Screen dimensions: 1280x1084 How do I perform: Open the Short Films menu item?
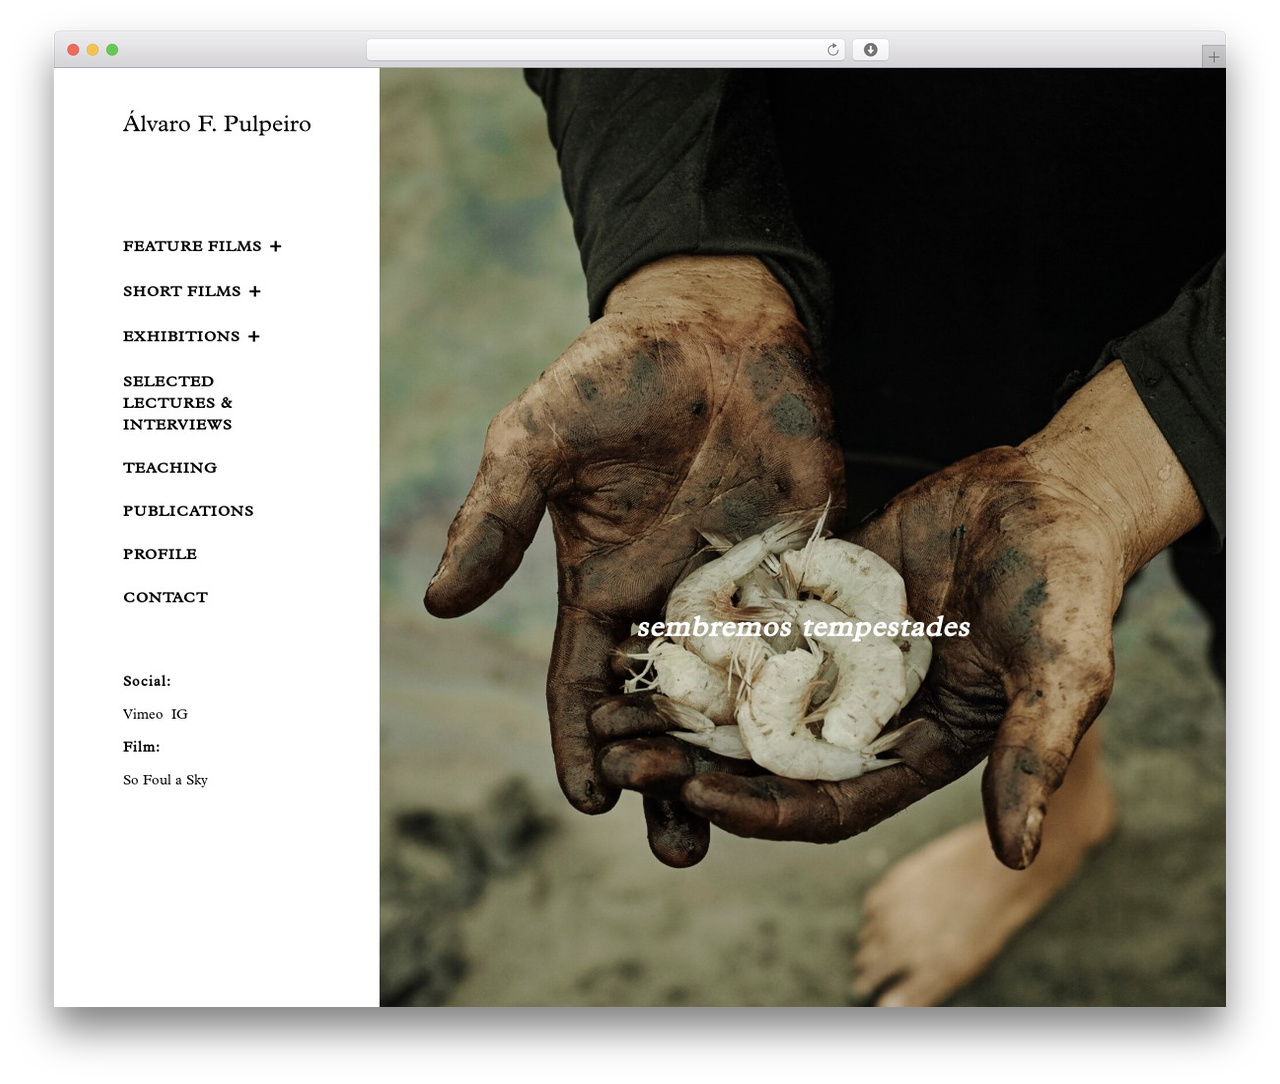pos(182,291)
